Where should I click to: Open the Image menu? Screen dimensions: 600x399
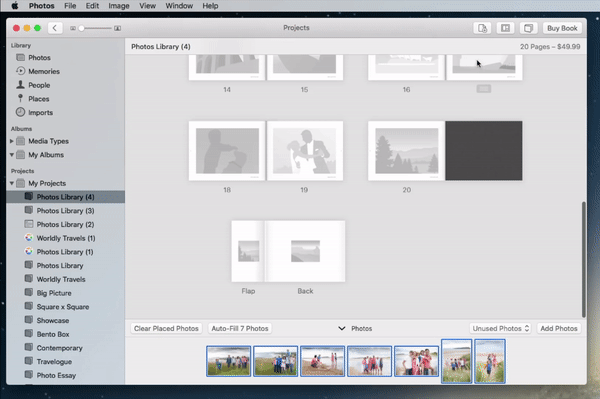point(119,6)
